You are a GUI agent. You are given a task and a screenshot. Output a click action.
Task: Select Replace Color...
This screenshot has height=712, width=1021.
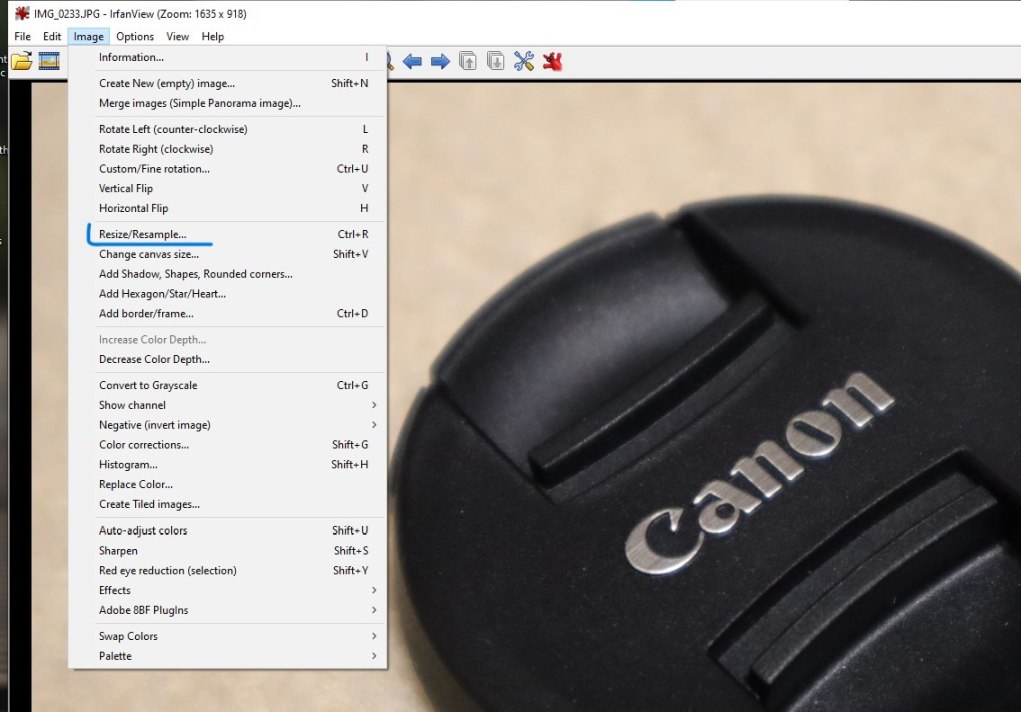tap(227, 485)
